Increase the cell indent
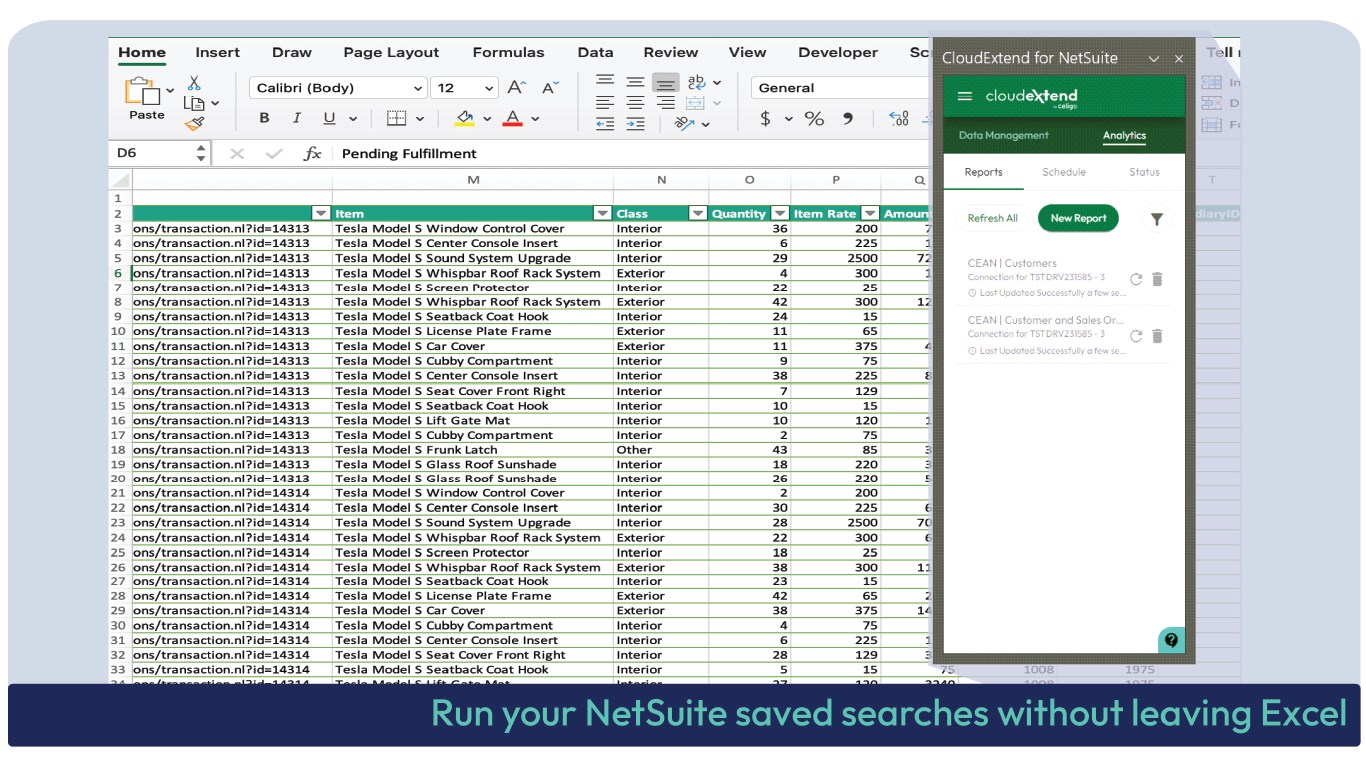This screenshot has height=768, width=1366. (x=635, y=124)
